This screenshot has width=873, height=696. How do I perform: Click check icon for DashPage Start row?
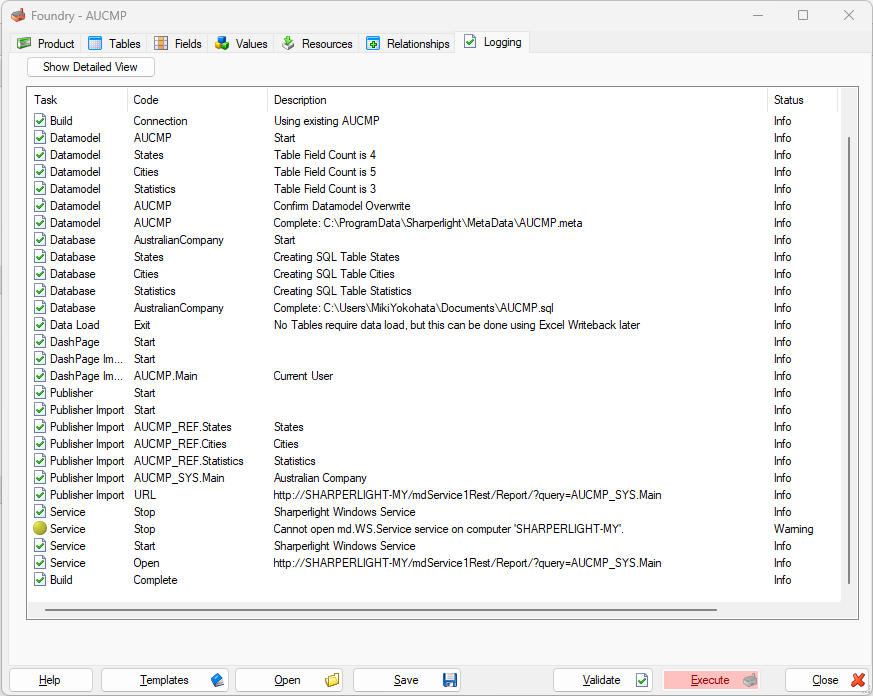[x=40, y=341]
